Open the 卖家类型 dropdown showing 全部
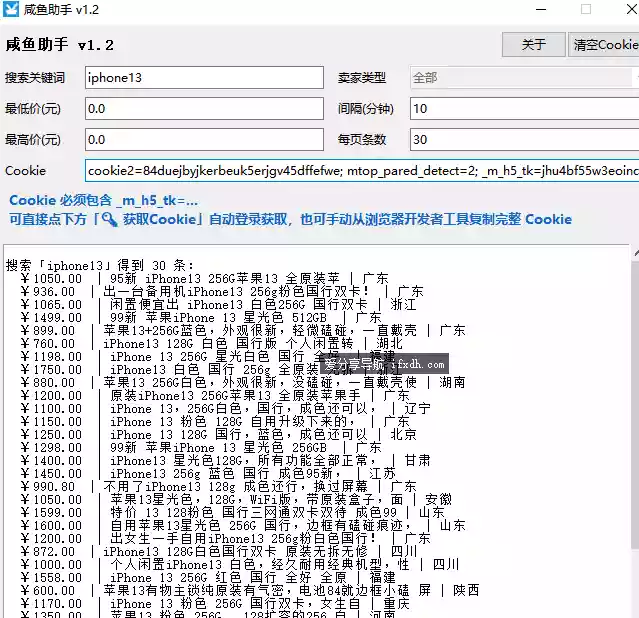The width and height of the screenshot is (639, 618). click(x=524, y=77)
